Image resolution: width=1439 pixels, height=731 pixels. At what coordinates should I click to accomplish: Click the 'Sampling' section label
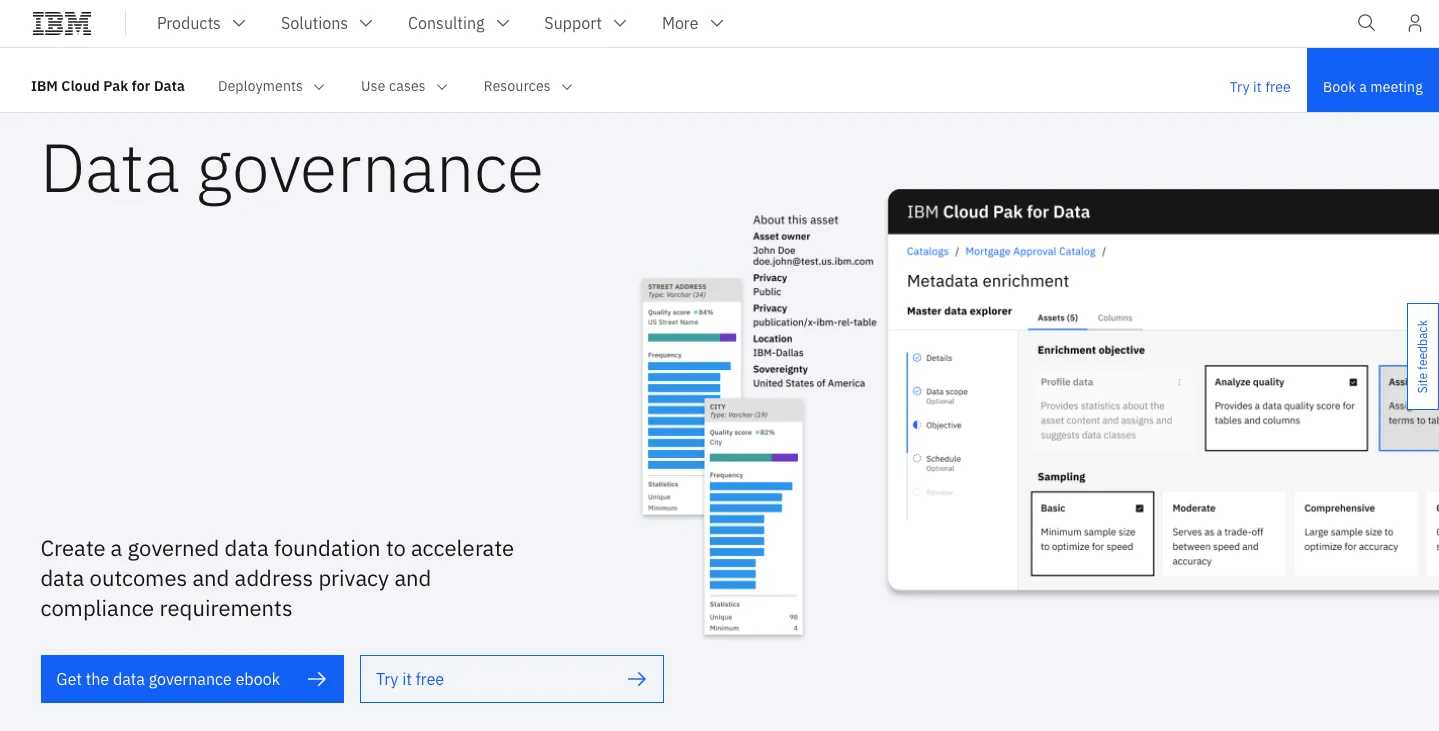click(x=1061, y=477)
